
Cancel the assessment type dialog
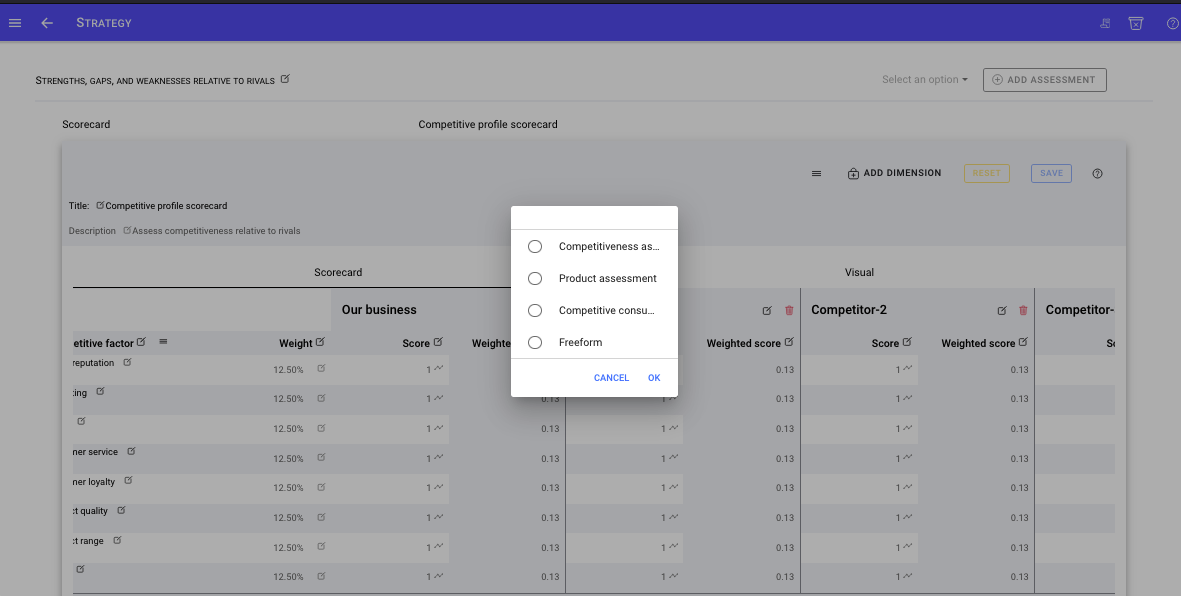point(611,378)
